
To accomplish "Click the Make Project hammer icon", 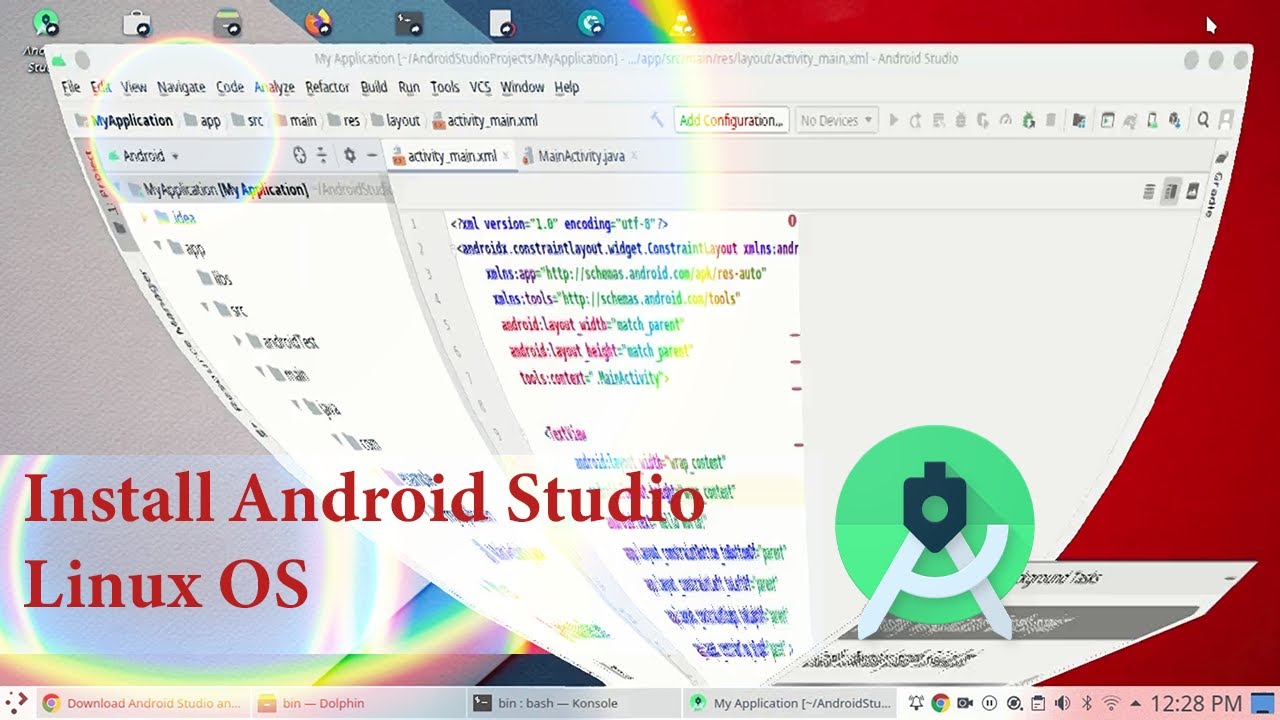I will tap(657, 119).
